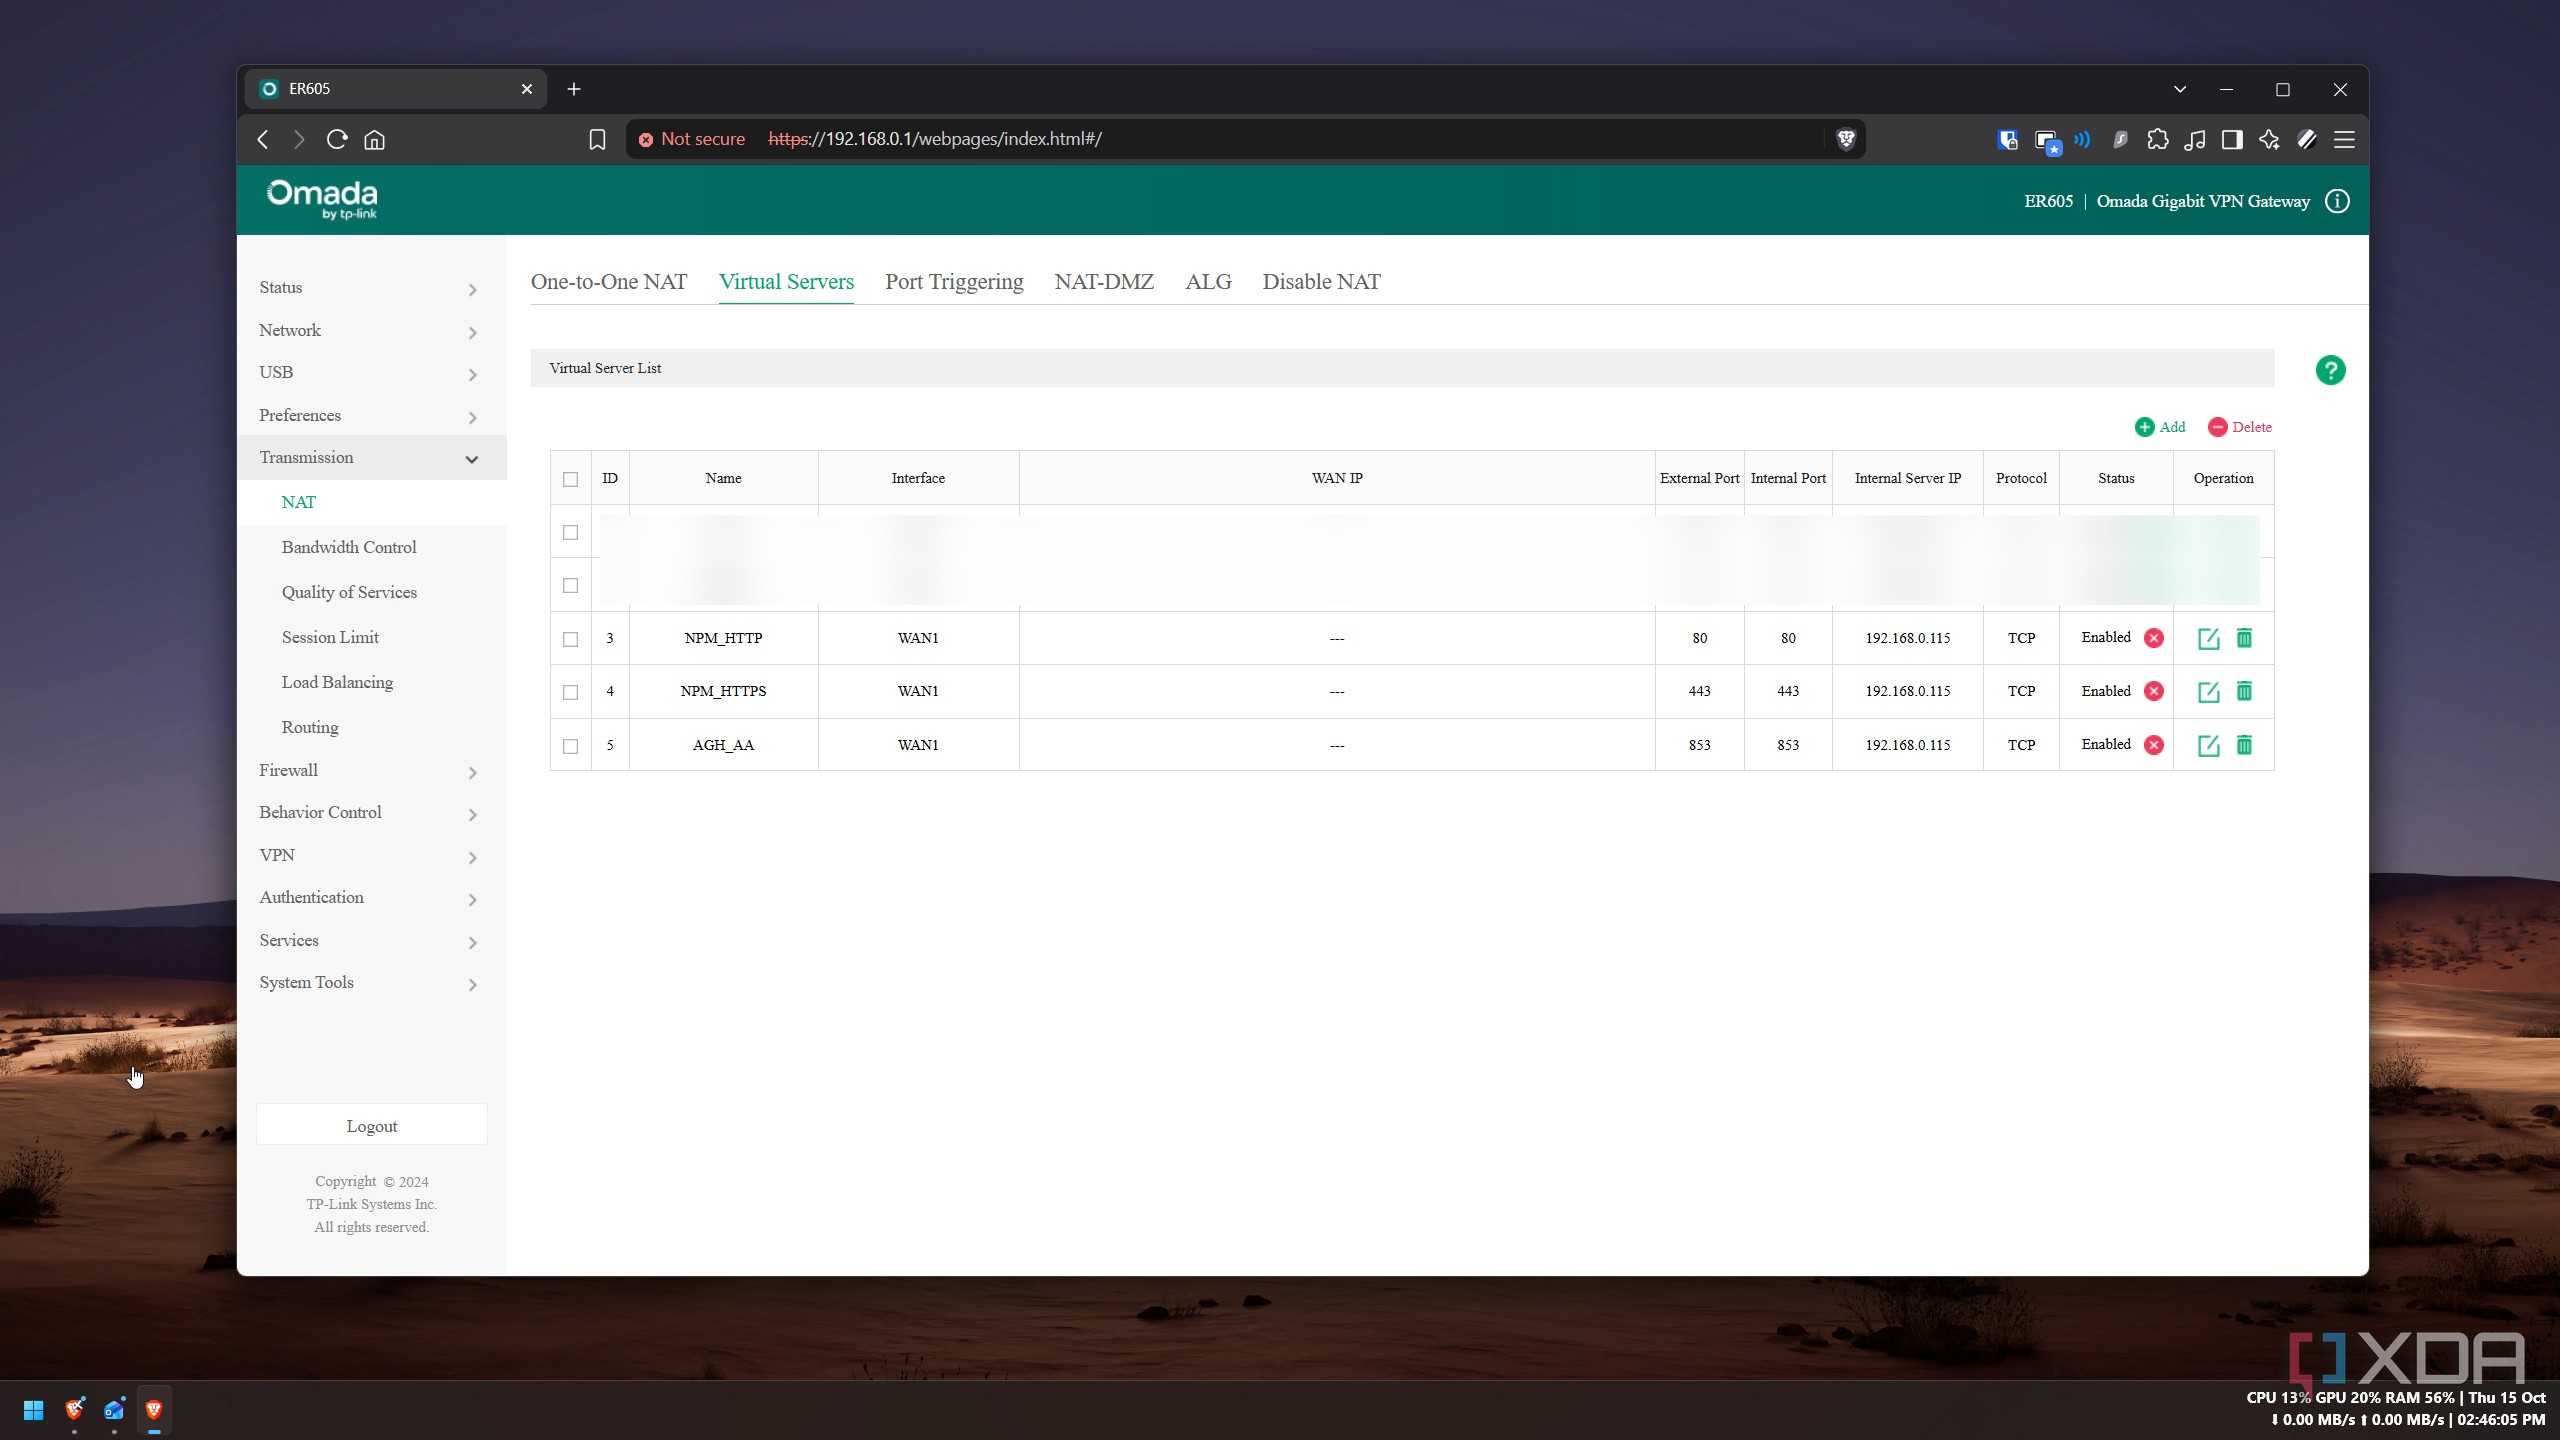Delete the NPM_HTTPS entry via trash icon
The image size is (2560, 1440).
pos(2244,691)
